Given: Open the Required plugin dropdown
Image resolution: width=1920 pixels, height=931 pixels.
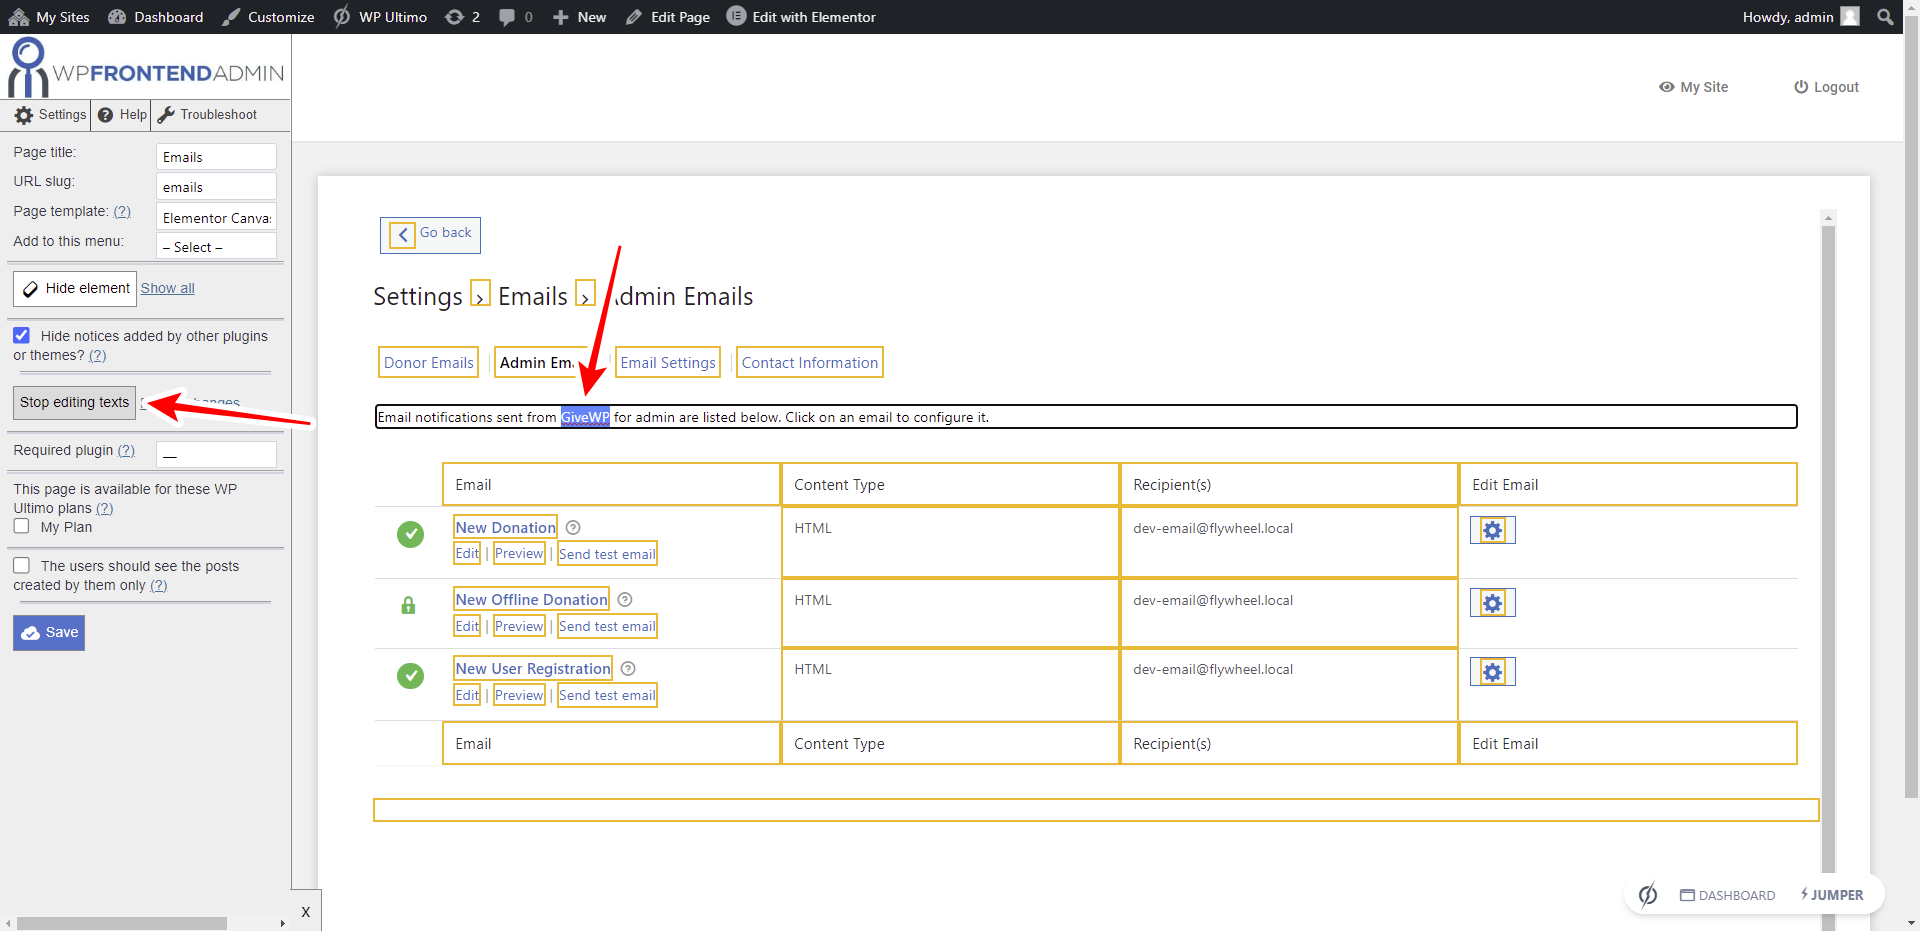Looking at the screenshot, I should pos(216,455).
